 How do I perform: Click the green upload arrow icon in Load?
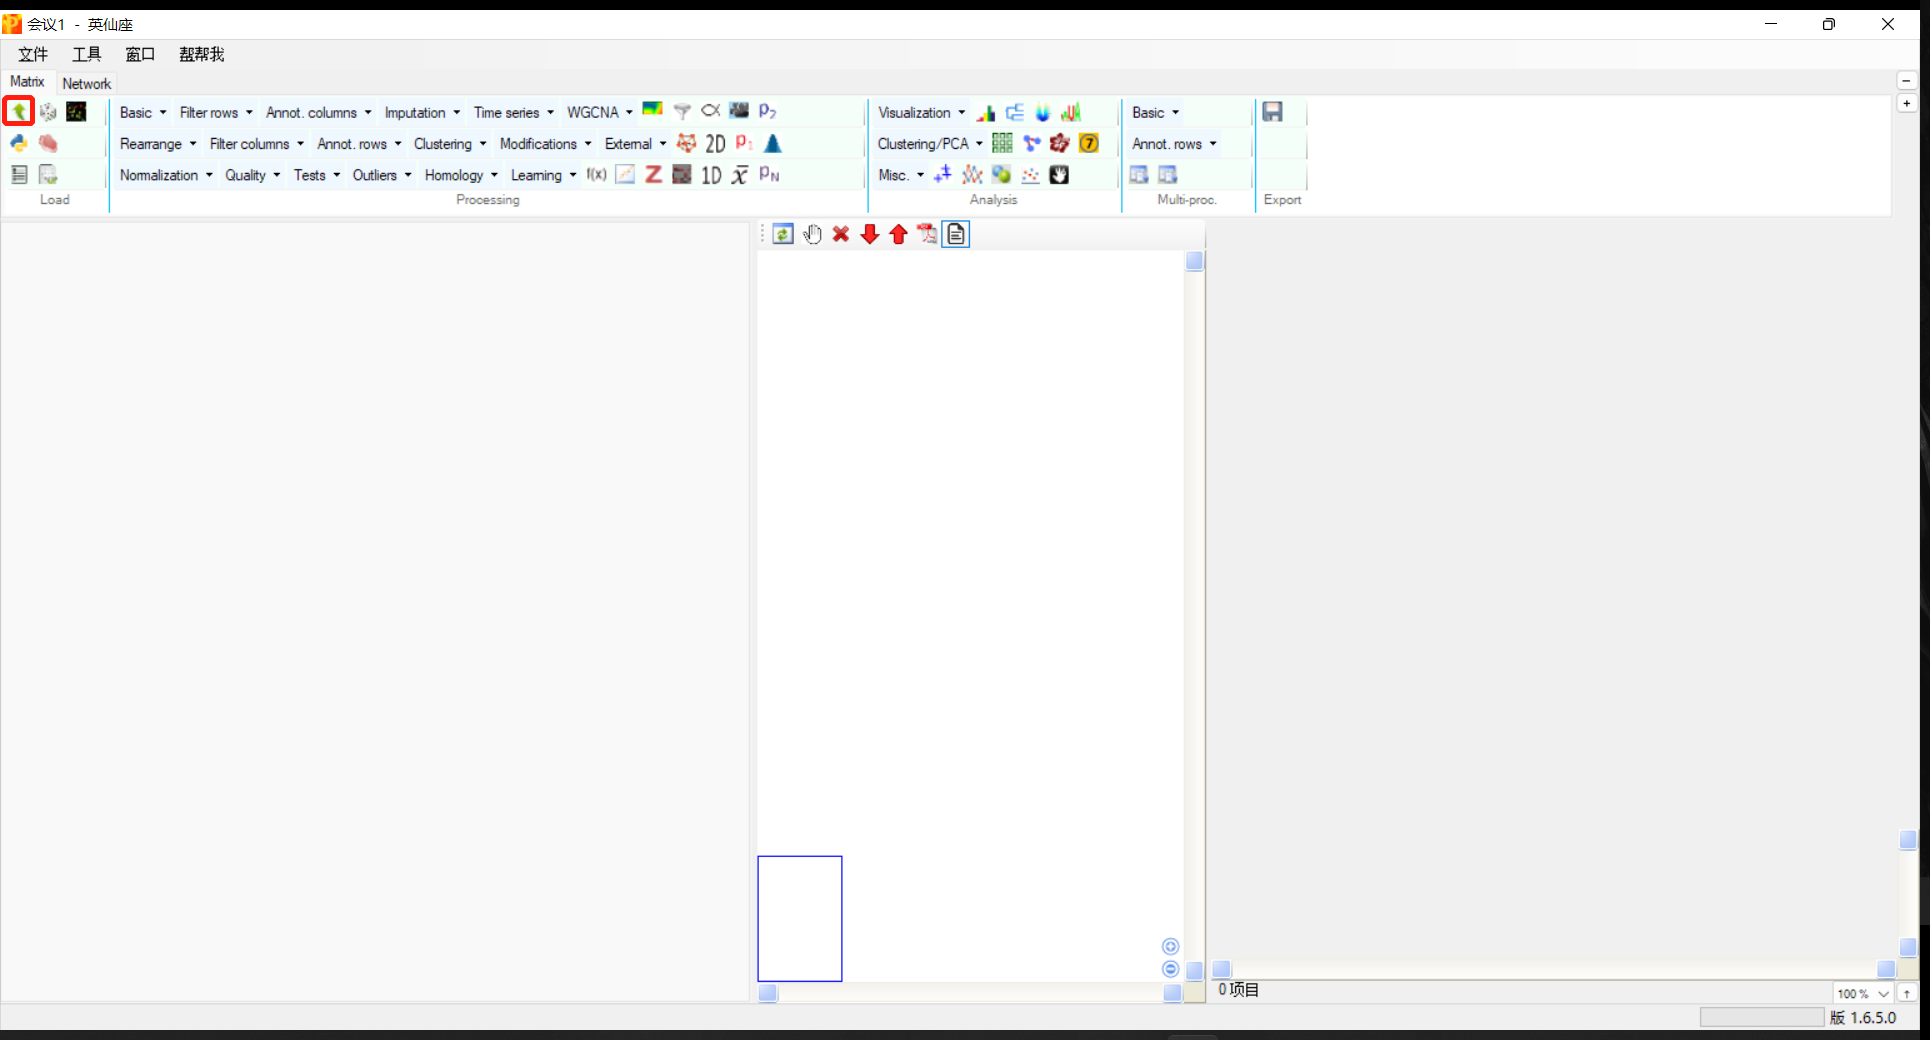pyautogui.click(x=19, y=111)
